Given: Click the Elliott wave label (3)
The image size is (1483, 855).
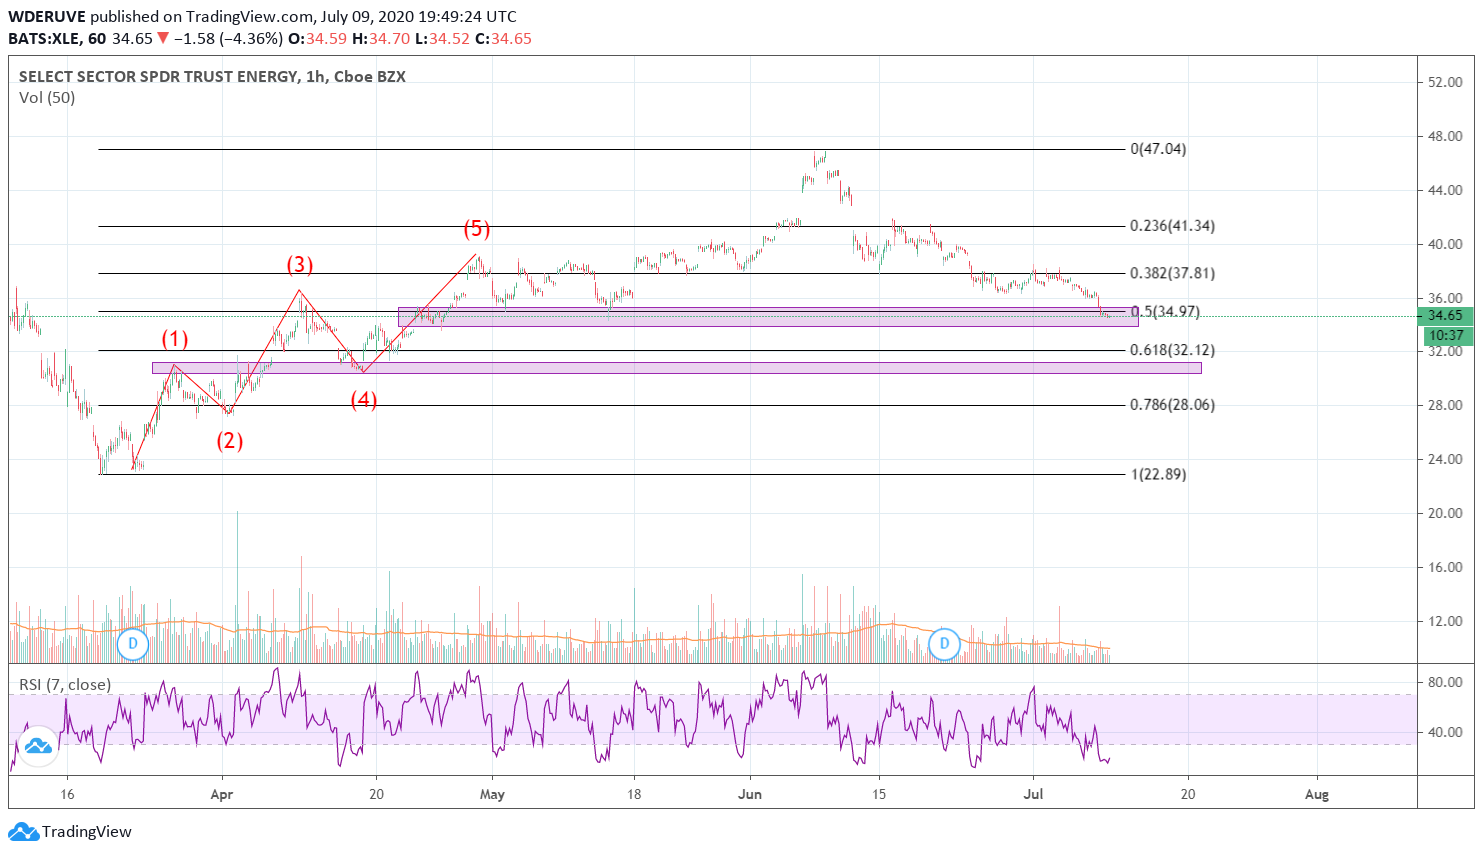Looking at the screenshot, I should (300, 265).
